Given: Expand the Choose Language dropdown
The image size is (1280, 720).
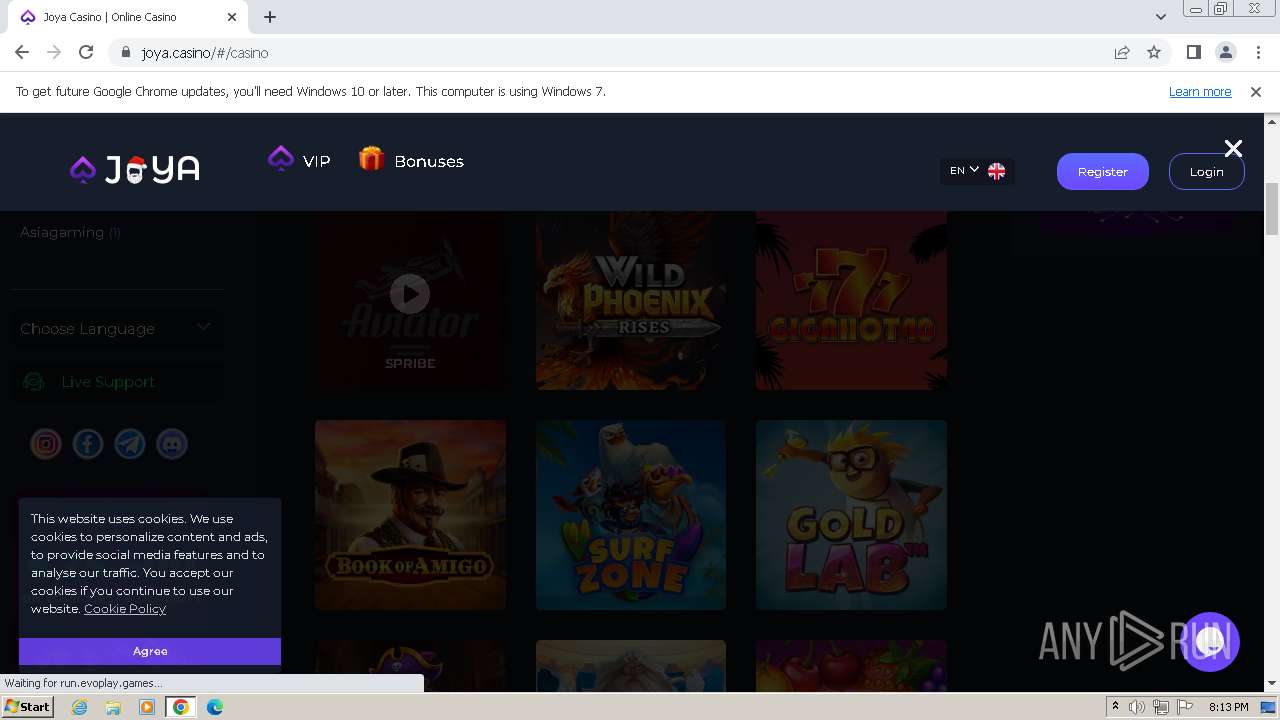Looking at the screenshot, I should [116, 328].
